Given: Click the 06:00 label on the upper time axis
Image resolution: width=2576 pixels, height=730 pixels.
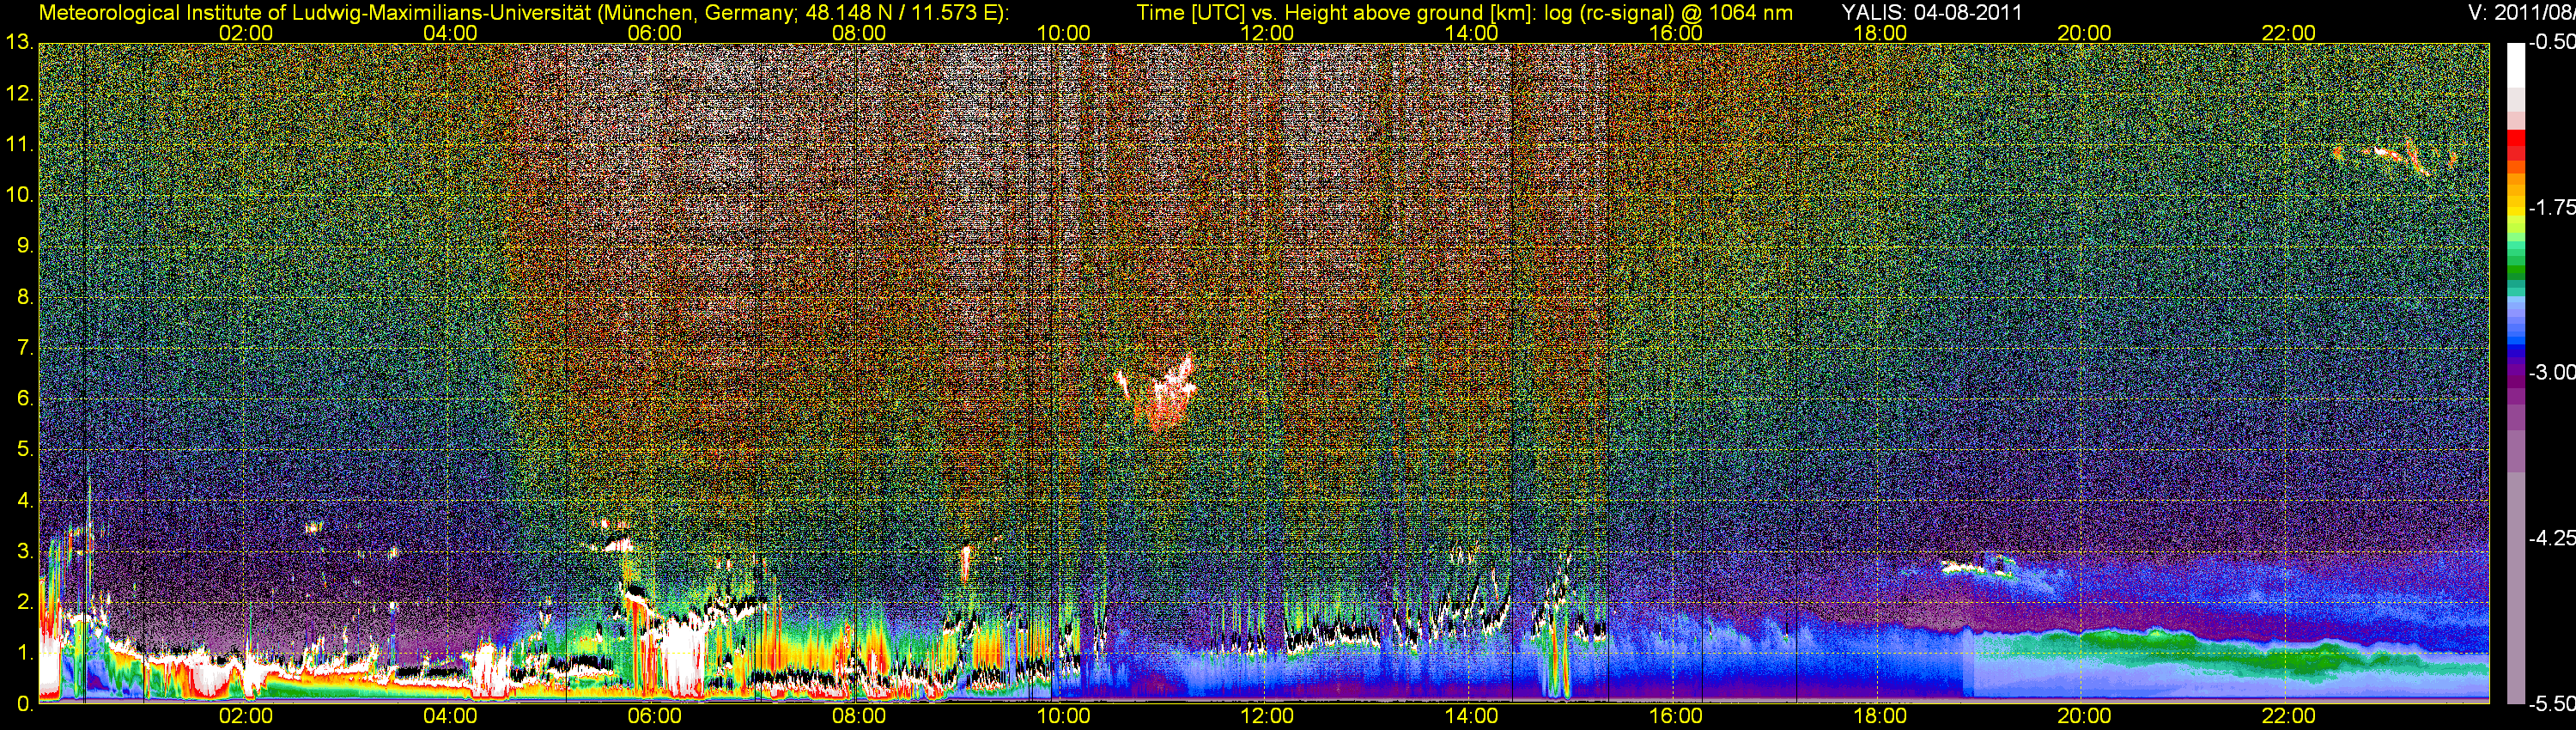Looking at the screenshot, I should coord(654,33).
